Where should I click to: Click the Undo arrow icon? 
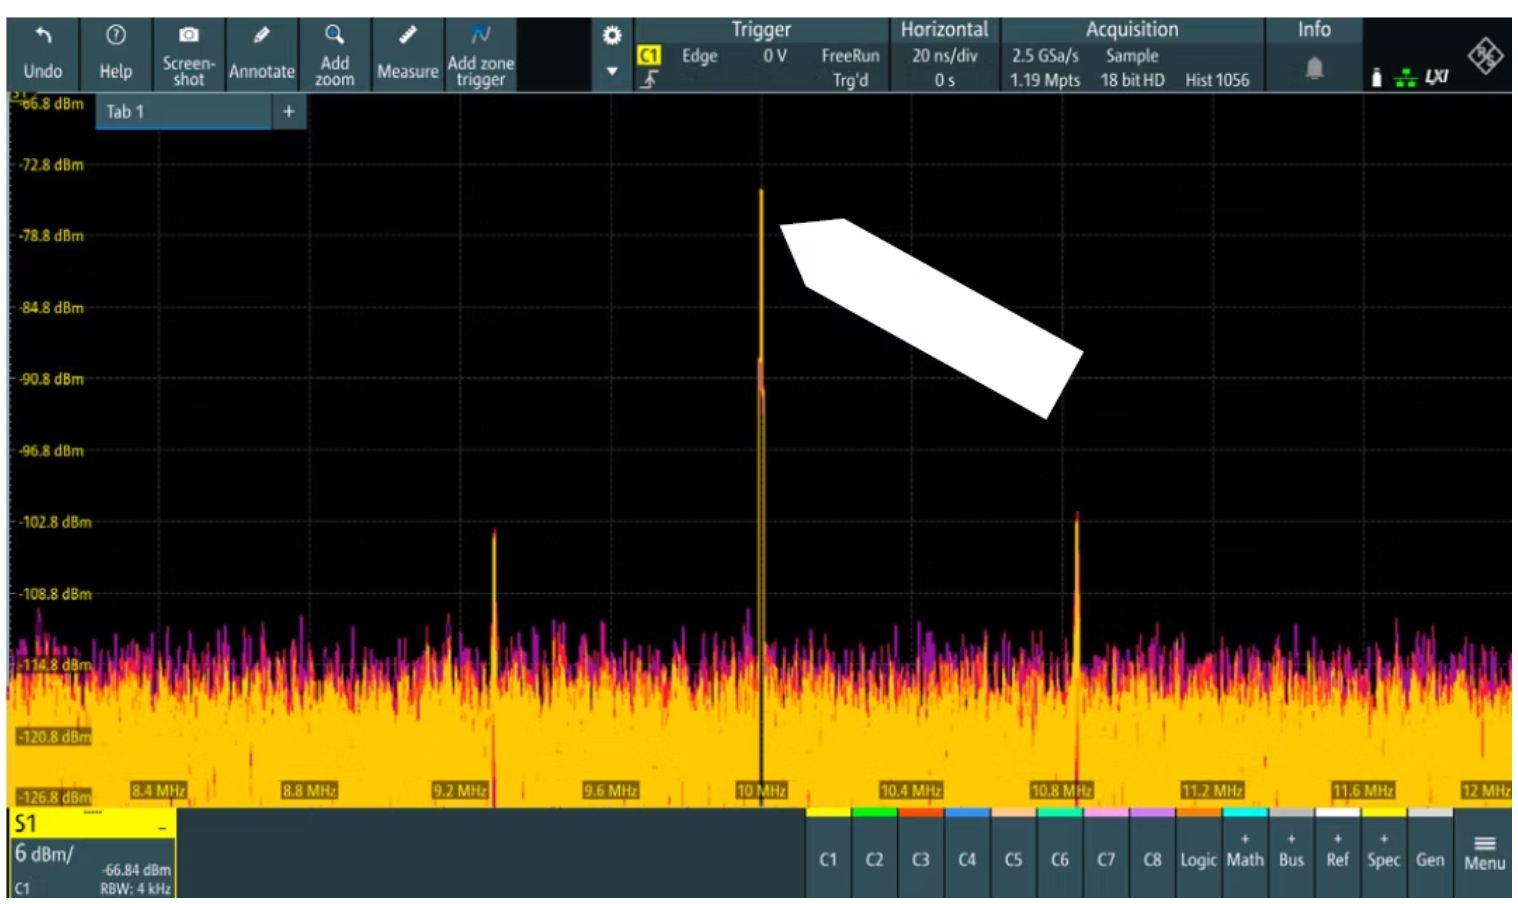(x=42, y=37)
